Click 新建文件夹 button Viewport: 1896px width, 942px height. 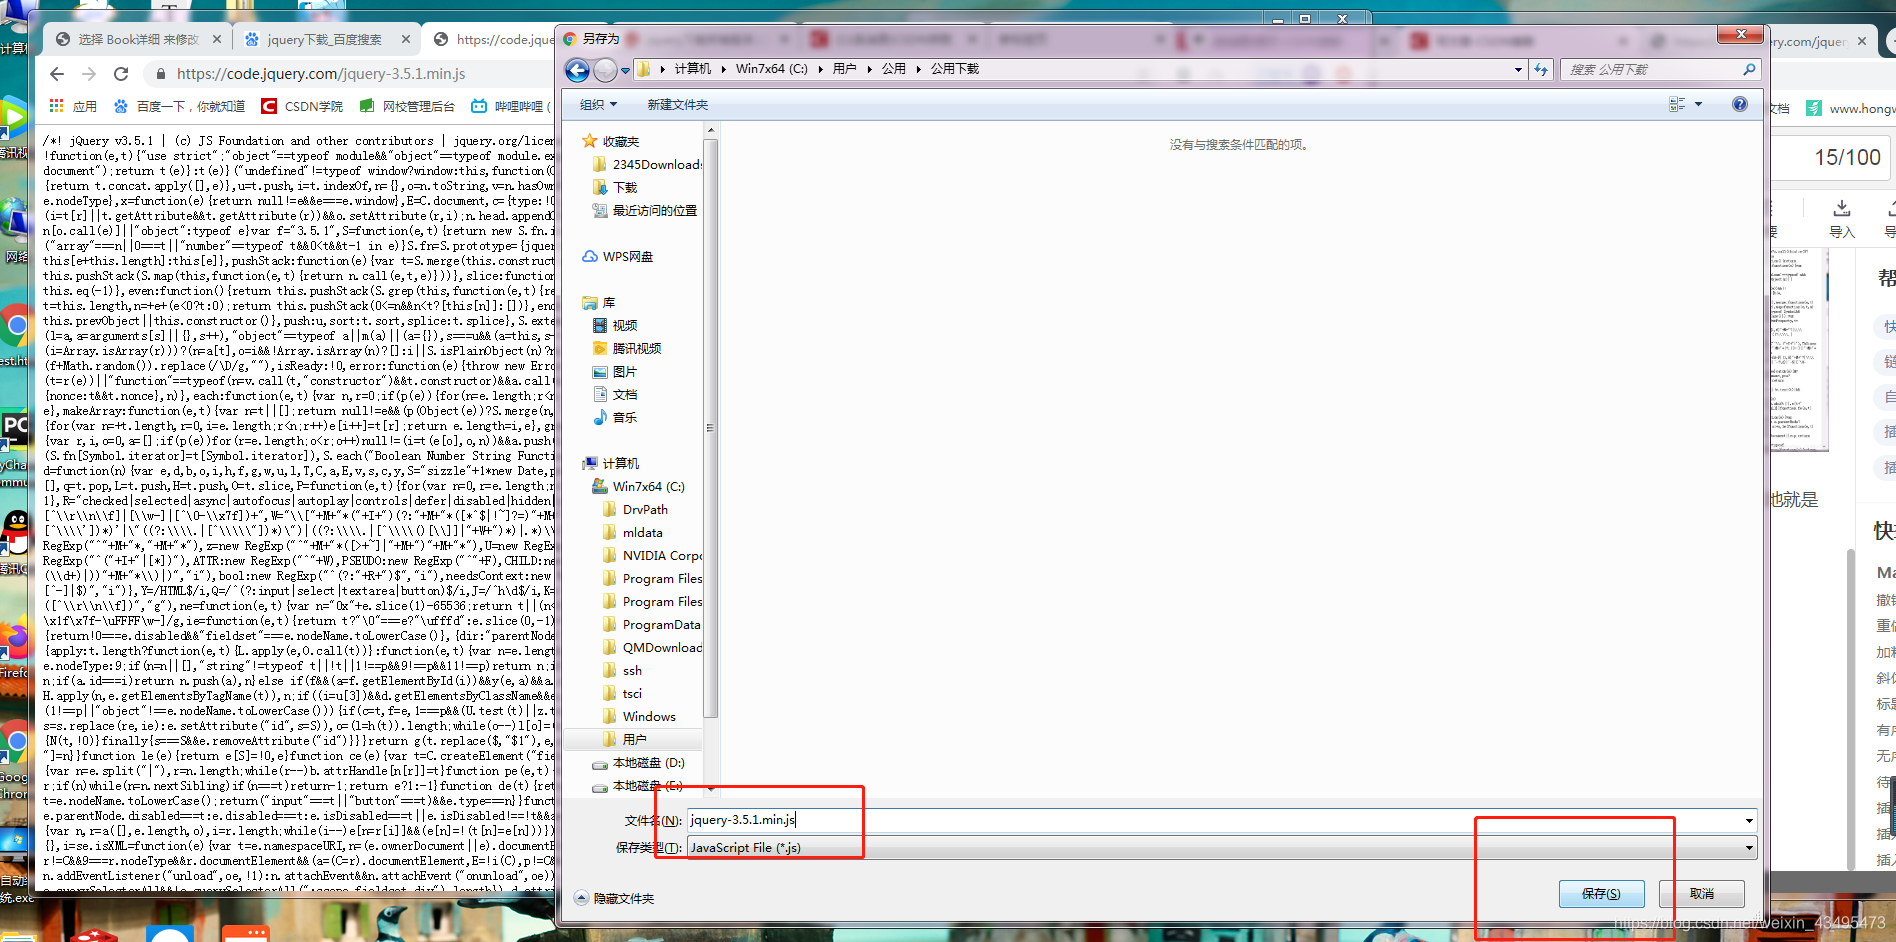coord(677,105)
